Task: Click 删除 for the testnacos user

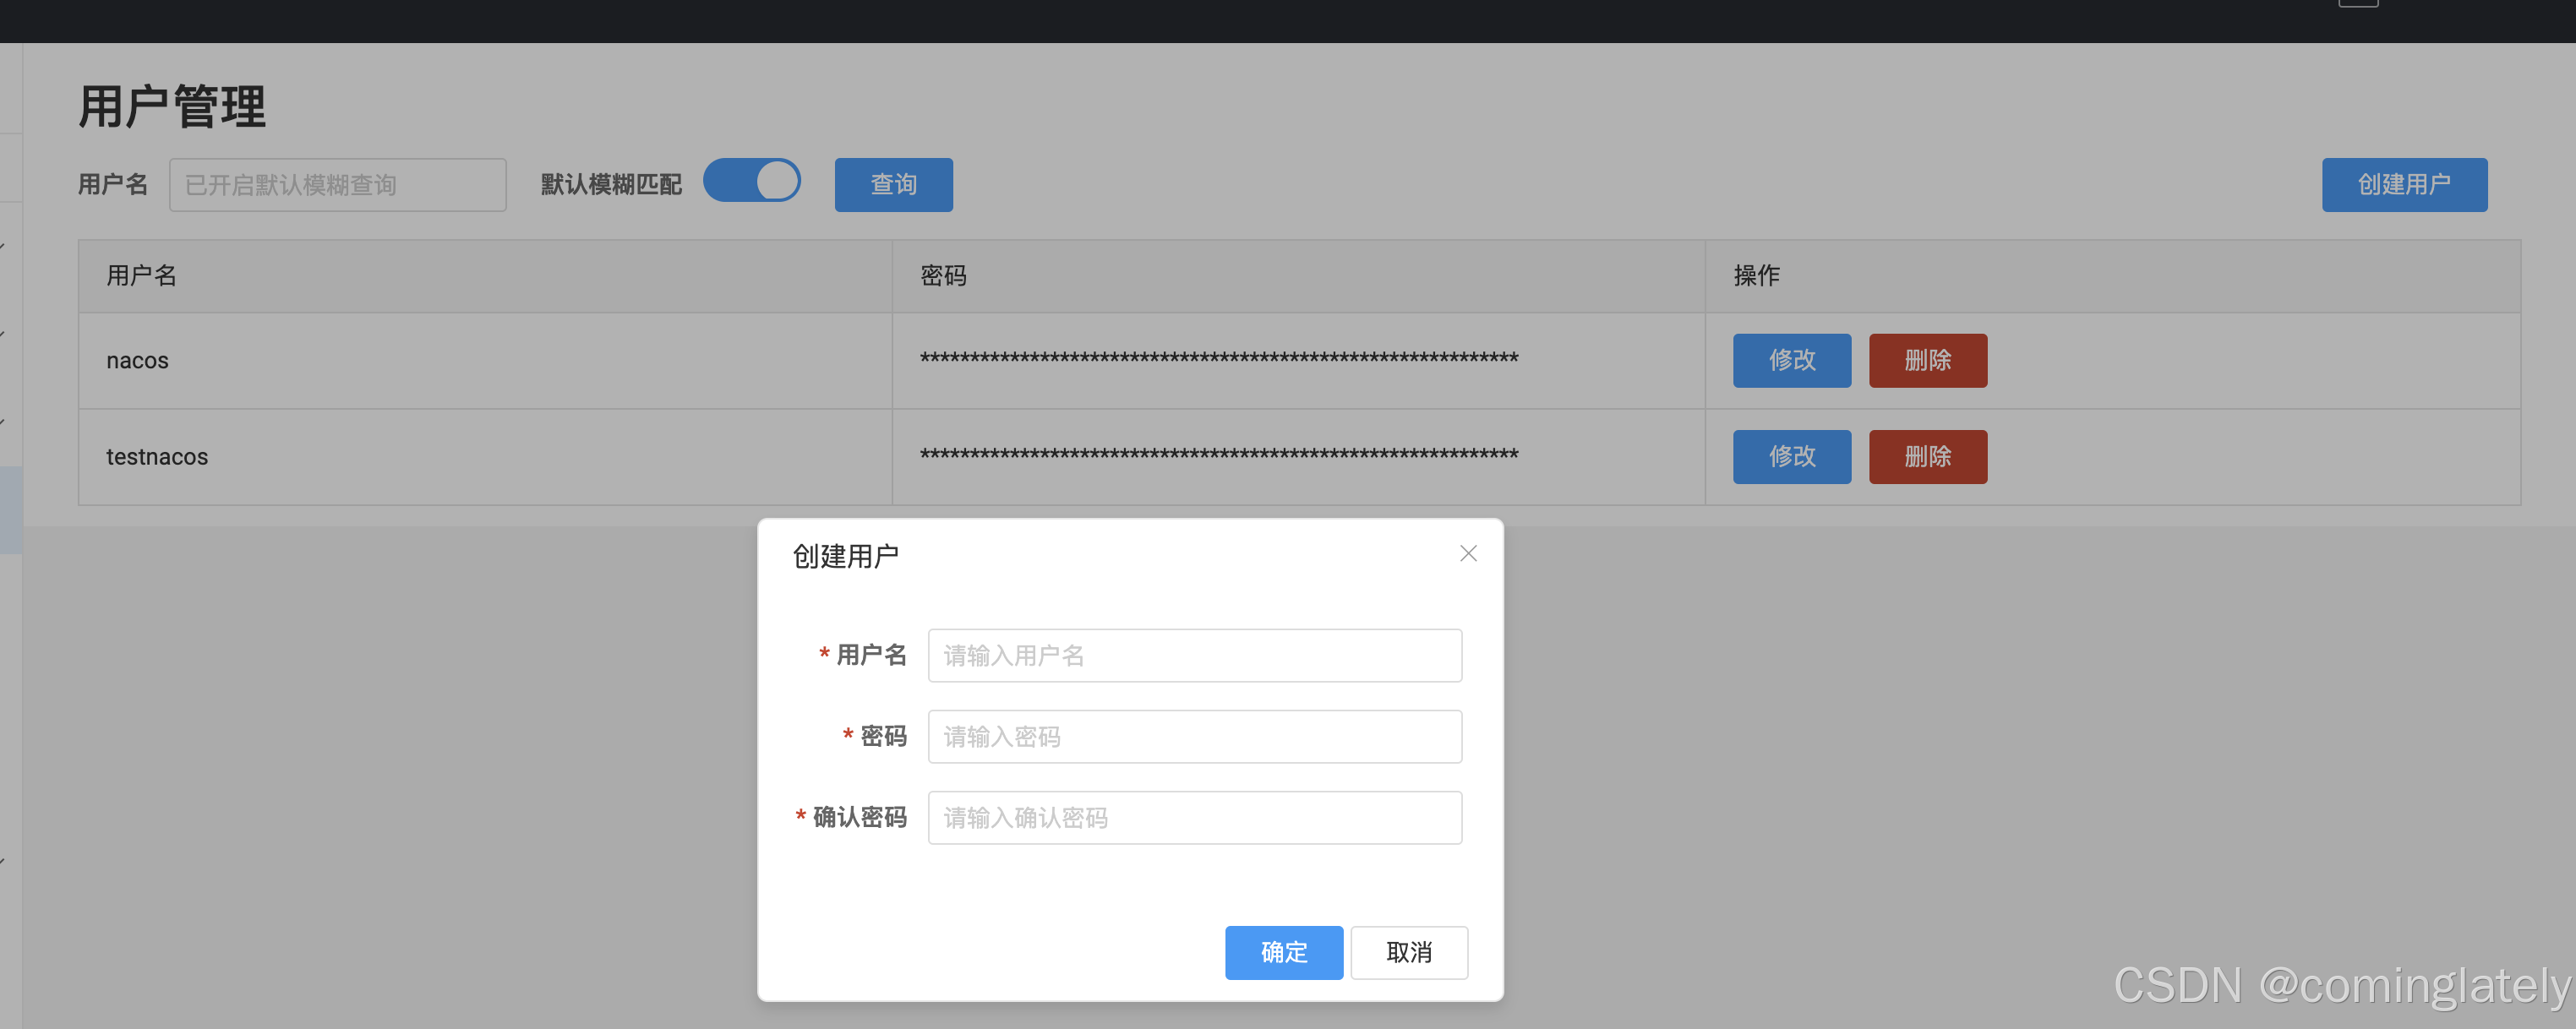Action: pos(1927,457)
